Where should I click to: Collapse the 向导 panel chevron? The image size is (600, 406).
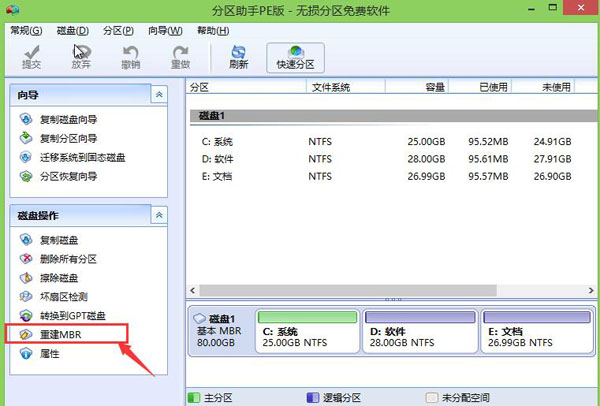pyautogui.click(x=159, y=95)
